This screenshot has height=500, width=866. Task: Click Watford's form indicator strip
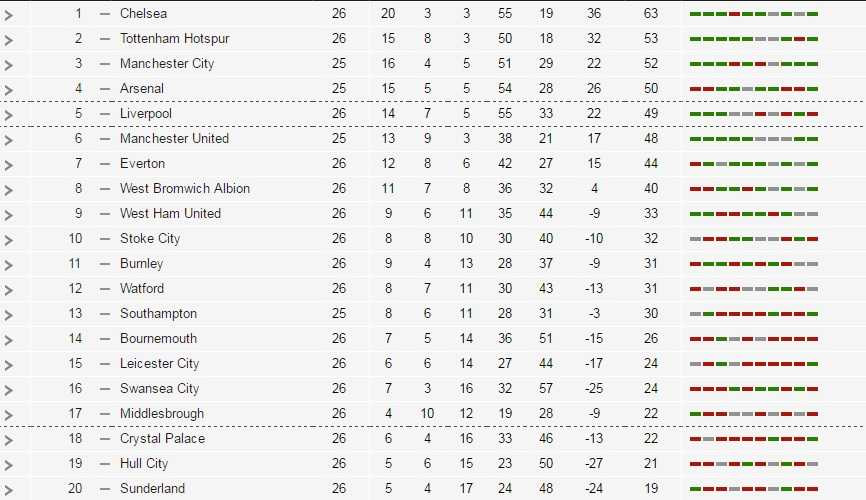[x=754, y=289]
